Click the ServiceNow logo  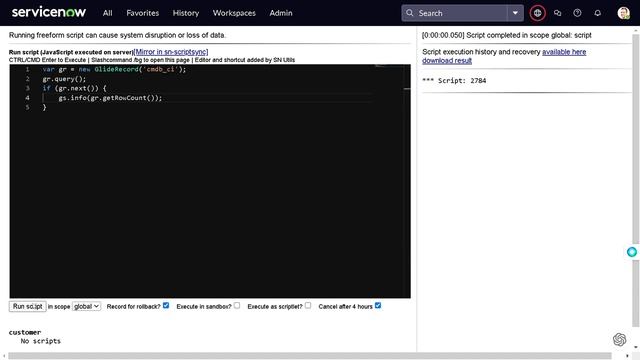point(49,12)
